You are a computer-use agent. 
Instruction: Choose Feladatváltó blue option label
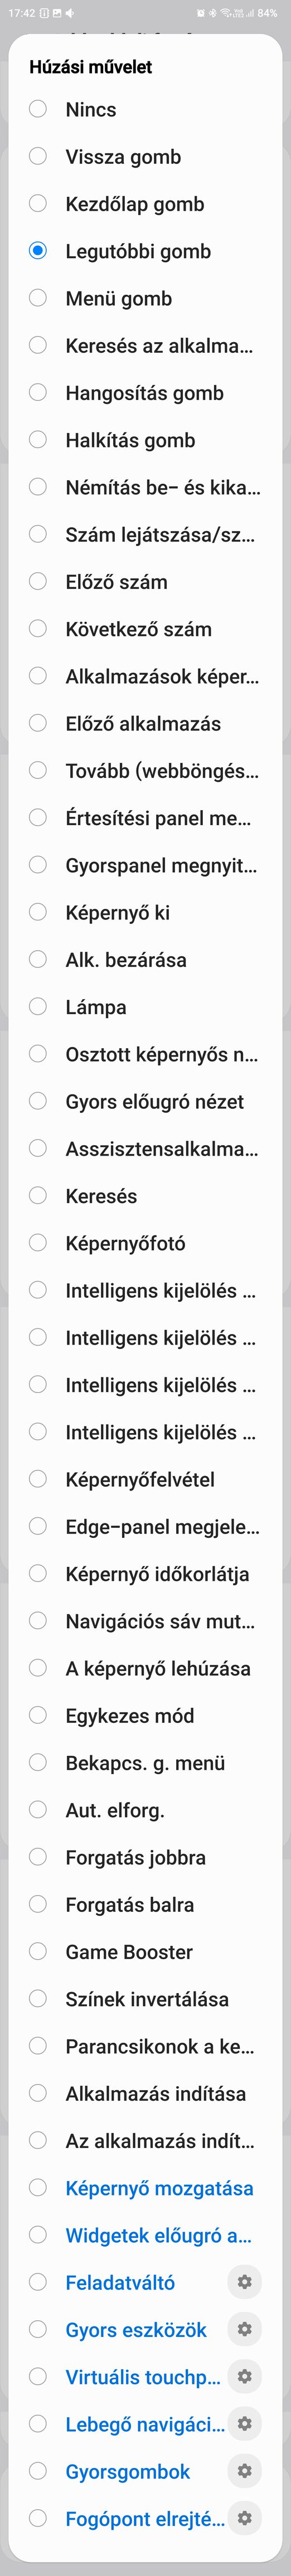120,2282
